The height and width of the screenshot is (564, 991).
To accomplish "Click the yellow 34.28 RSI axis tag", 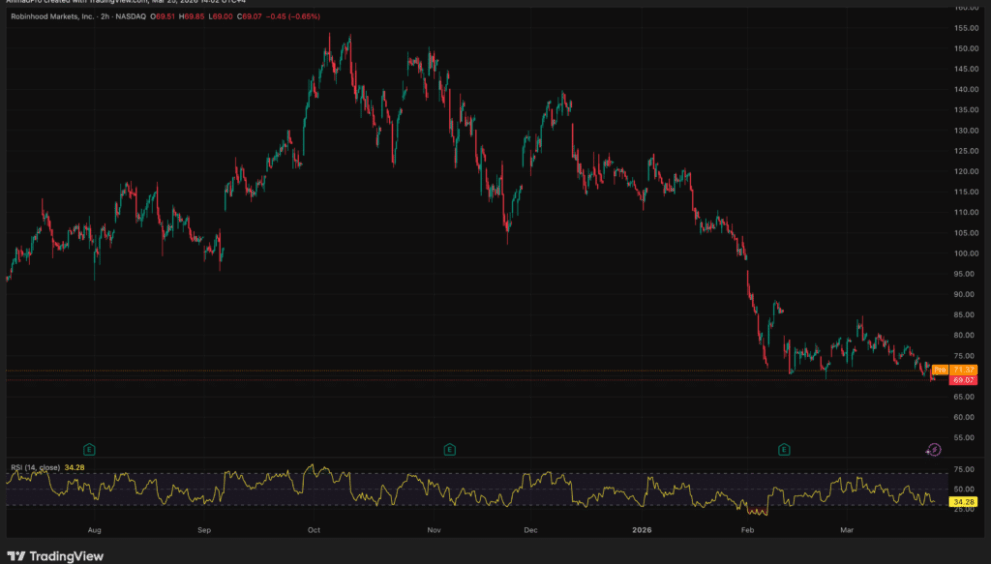I will (963, 500).
